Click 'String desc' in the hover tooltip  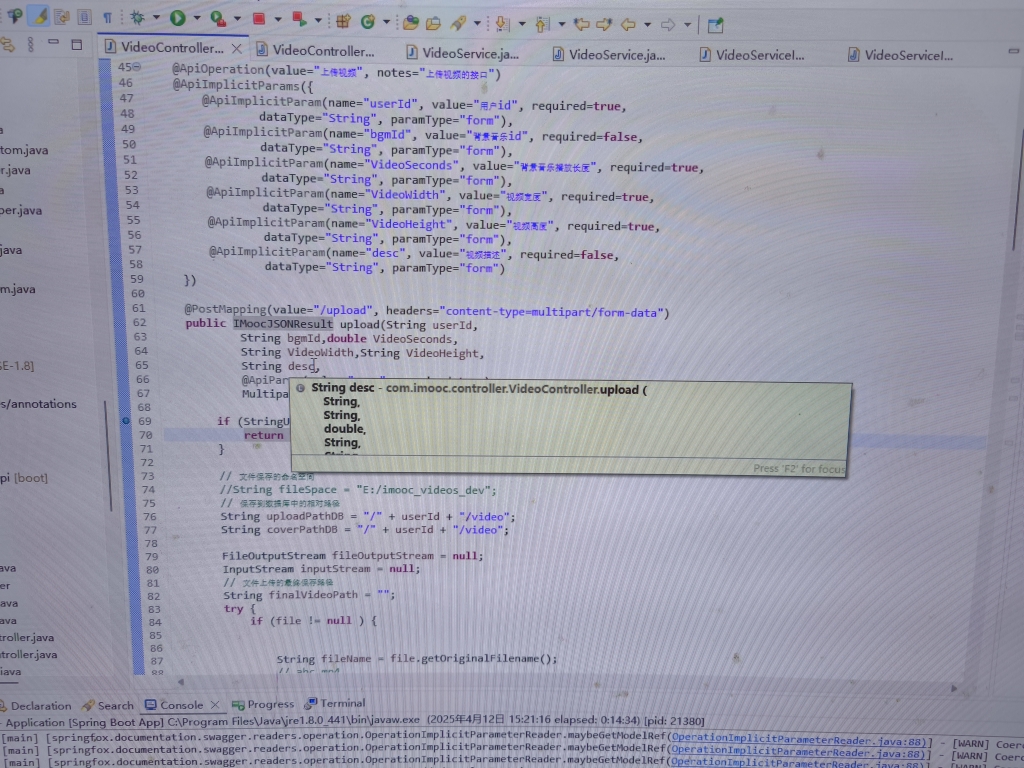click(x=343, y=387)
